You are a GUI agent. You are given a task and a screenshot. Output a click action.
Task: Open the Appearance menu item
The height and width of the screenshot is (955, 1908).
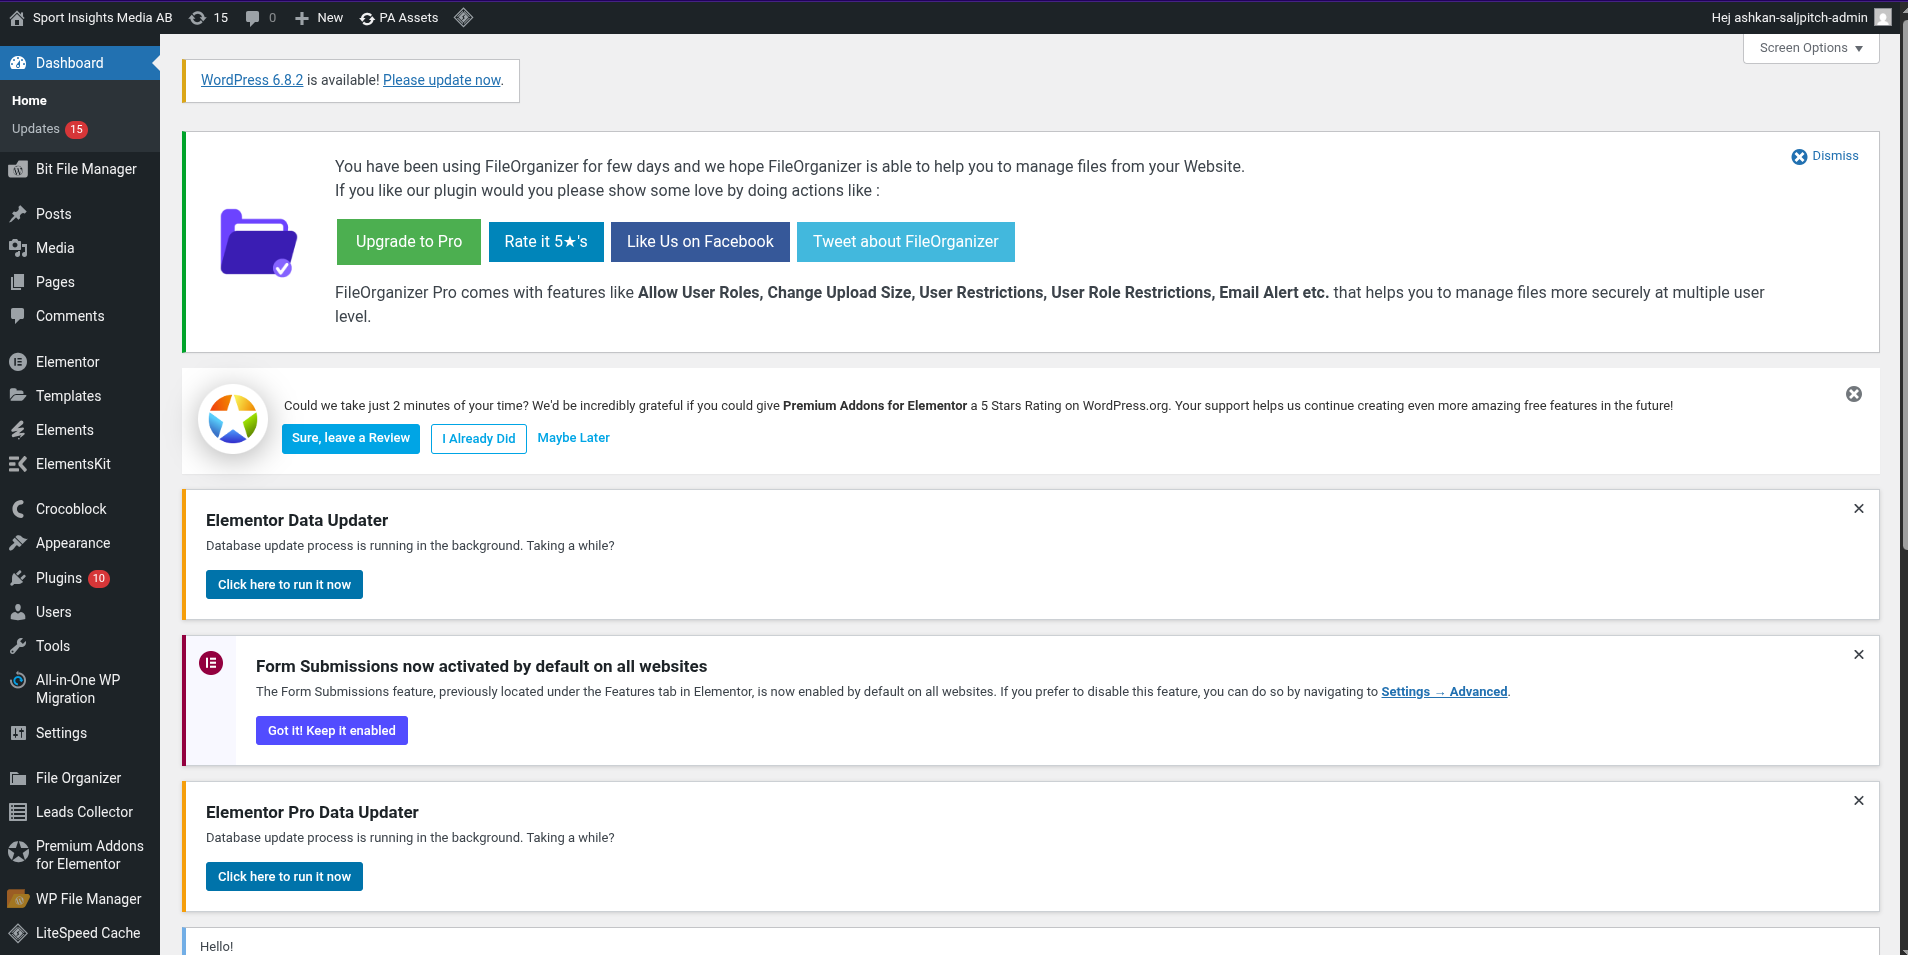coord(73,543)
